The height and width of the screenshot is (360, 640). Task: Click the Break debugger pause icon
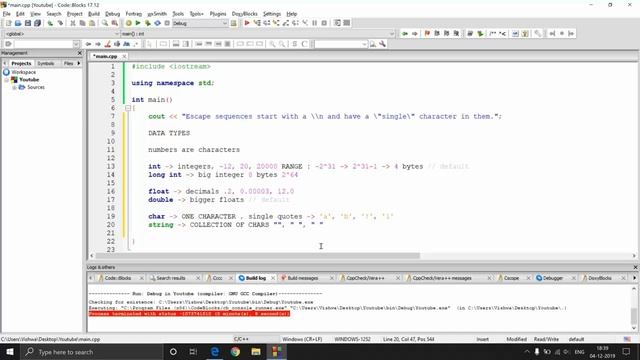coord(315,23)
